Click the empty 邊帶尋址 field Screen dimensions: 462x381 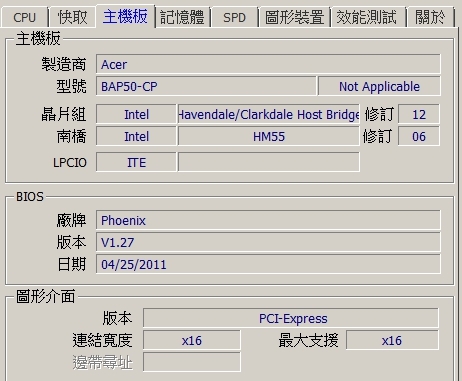click(192, 362)
